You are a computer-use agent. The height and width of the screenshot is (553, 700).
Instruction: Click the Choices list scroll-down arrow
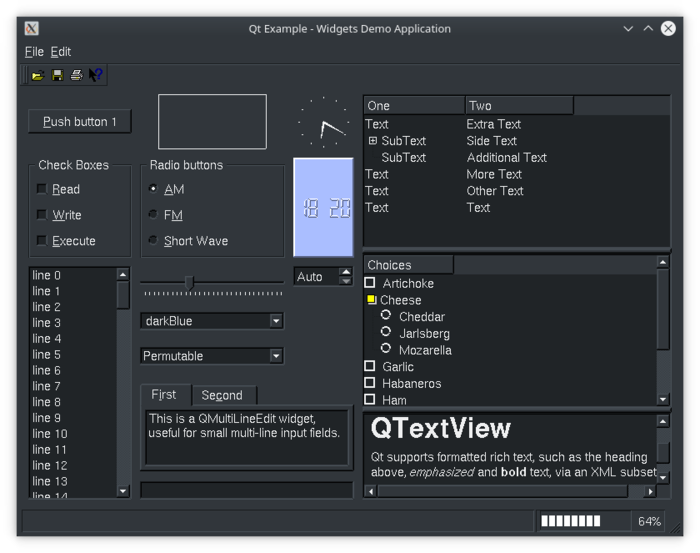(x=663, y=399)
